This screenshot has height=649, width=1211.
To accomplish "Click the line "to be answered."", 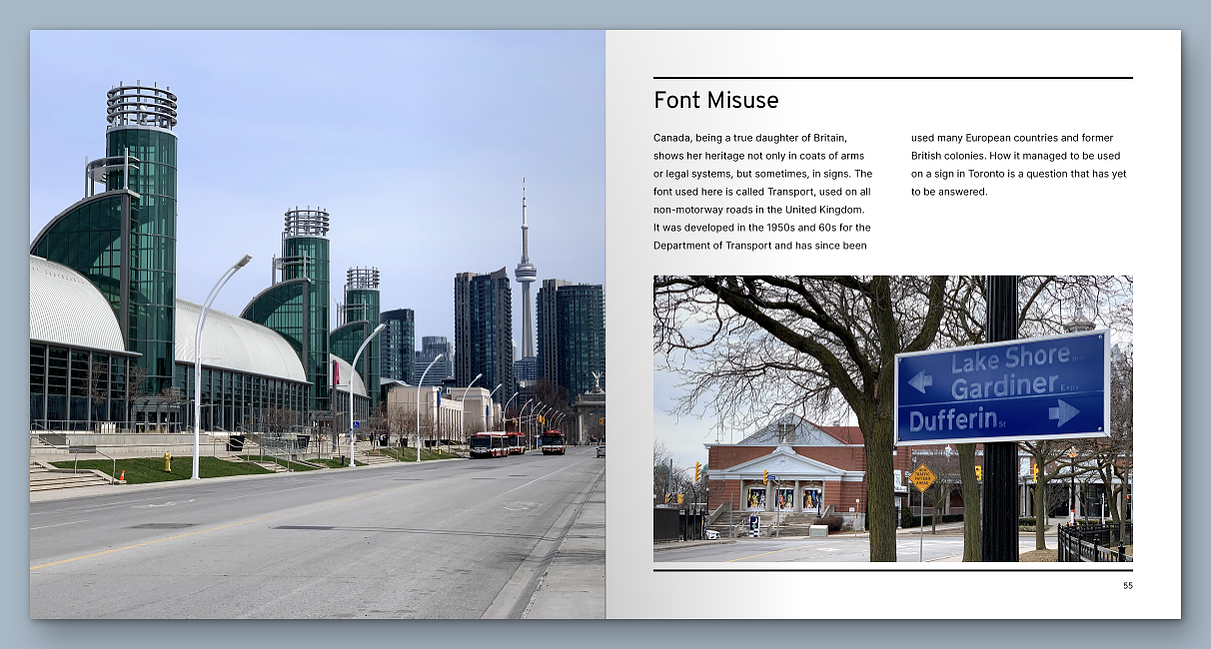I will [949, 192].
